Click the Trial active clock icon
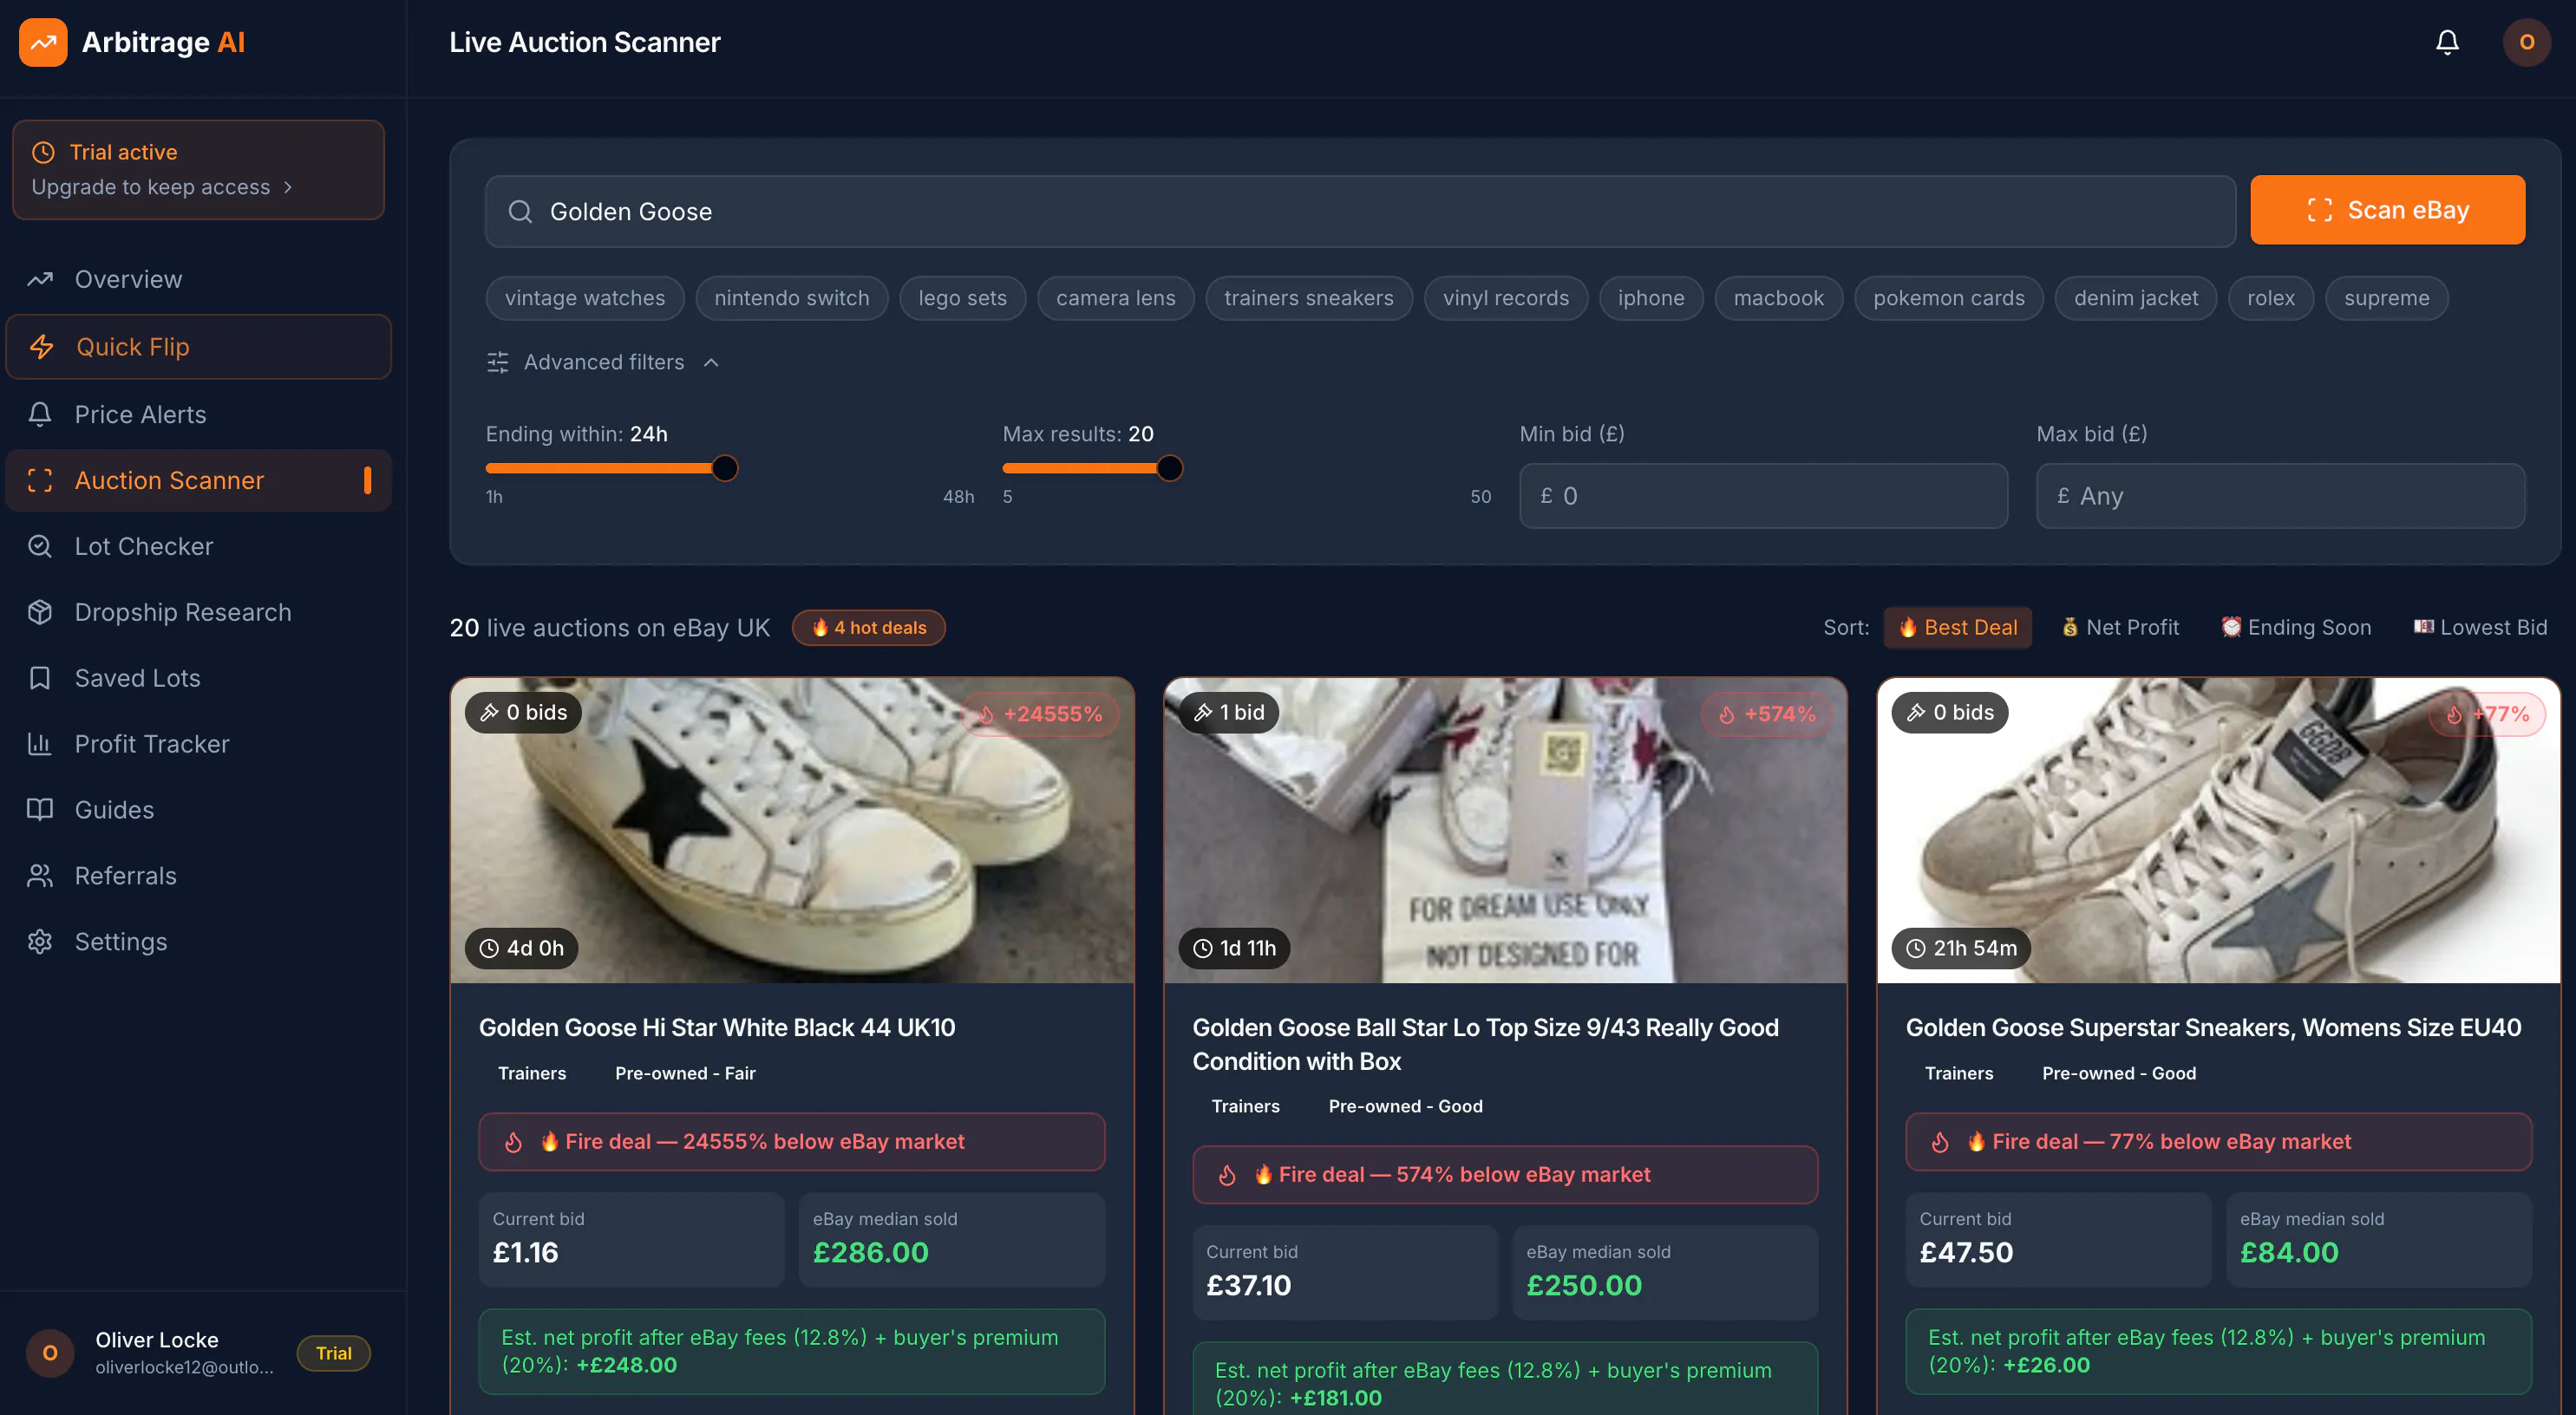 (x=43, y=152)
